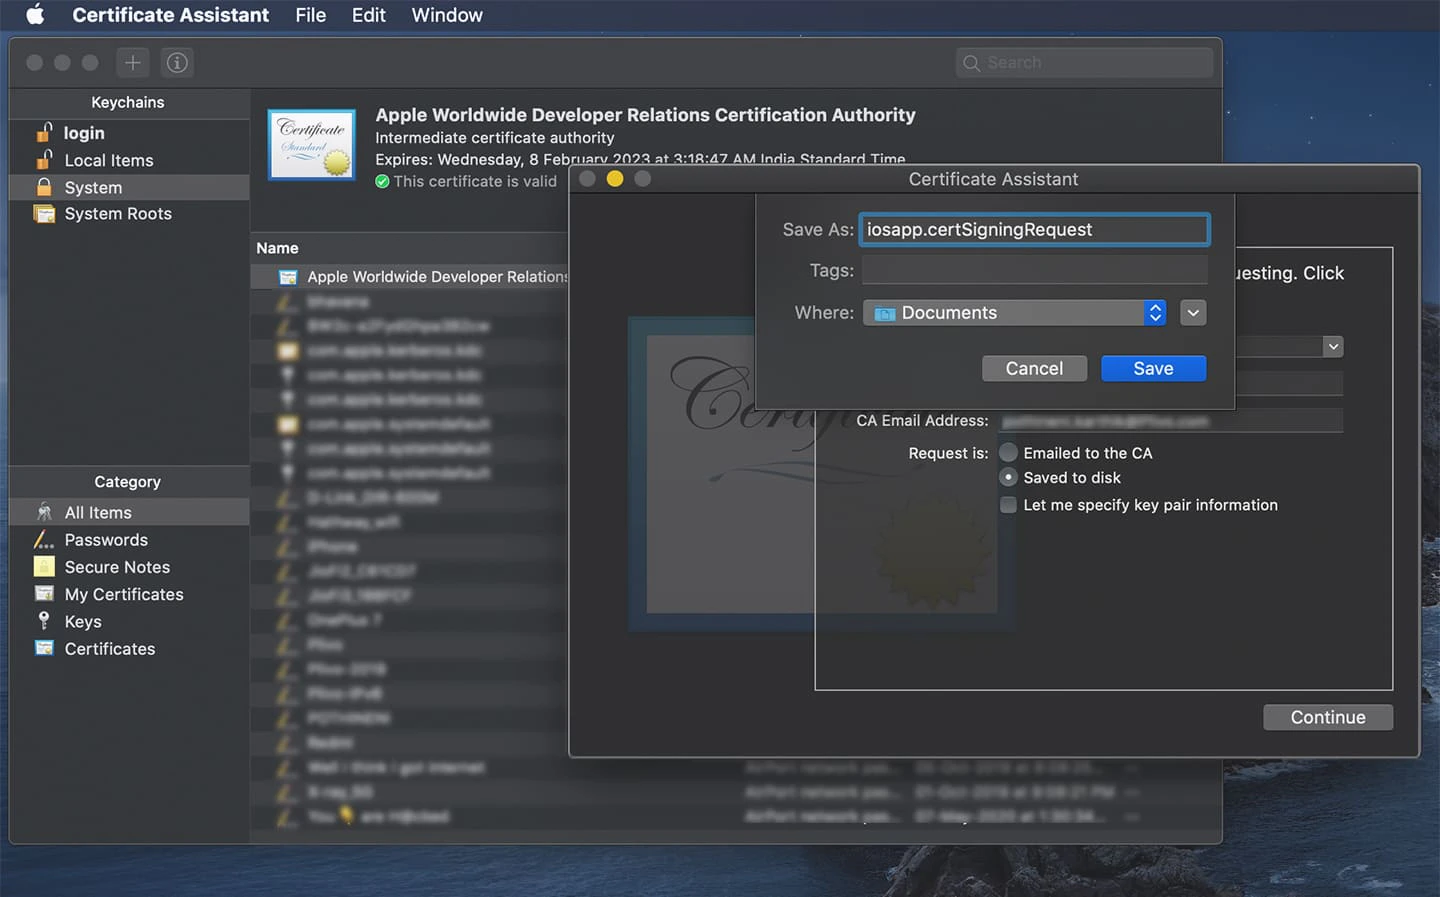Click the Passwords category icon
Viewport: 1440px width, 897px height.
click(x=44, y=540)
